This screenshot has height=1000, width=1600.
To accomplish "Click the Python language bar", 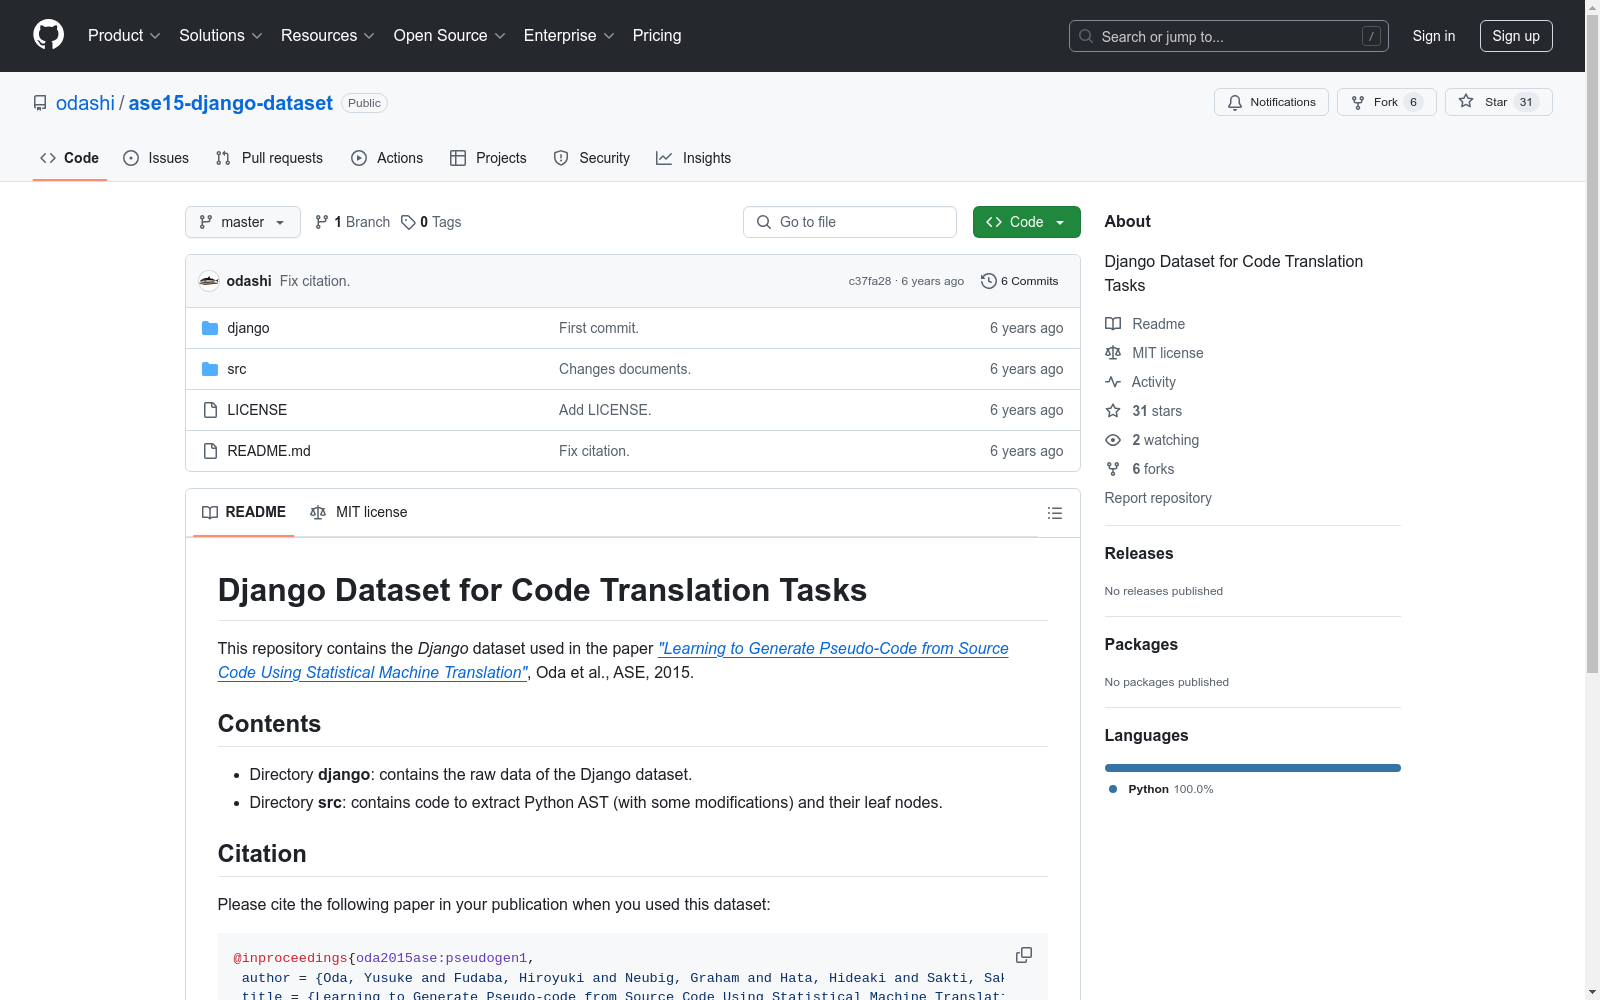I will [1252, 768].
